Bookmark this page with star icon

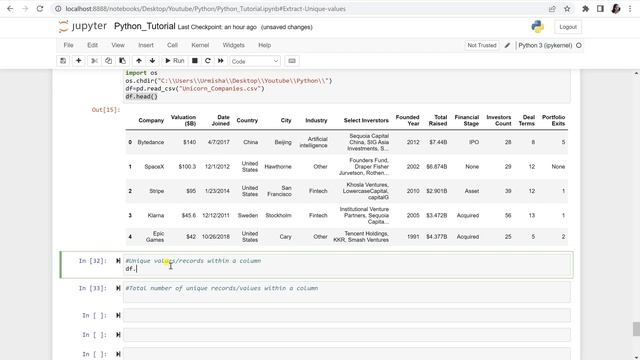(x=567, y=9)
